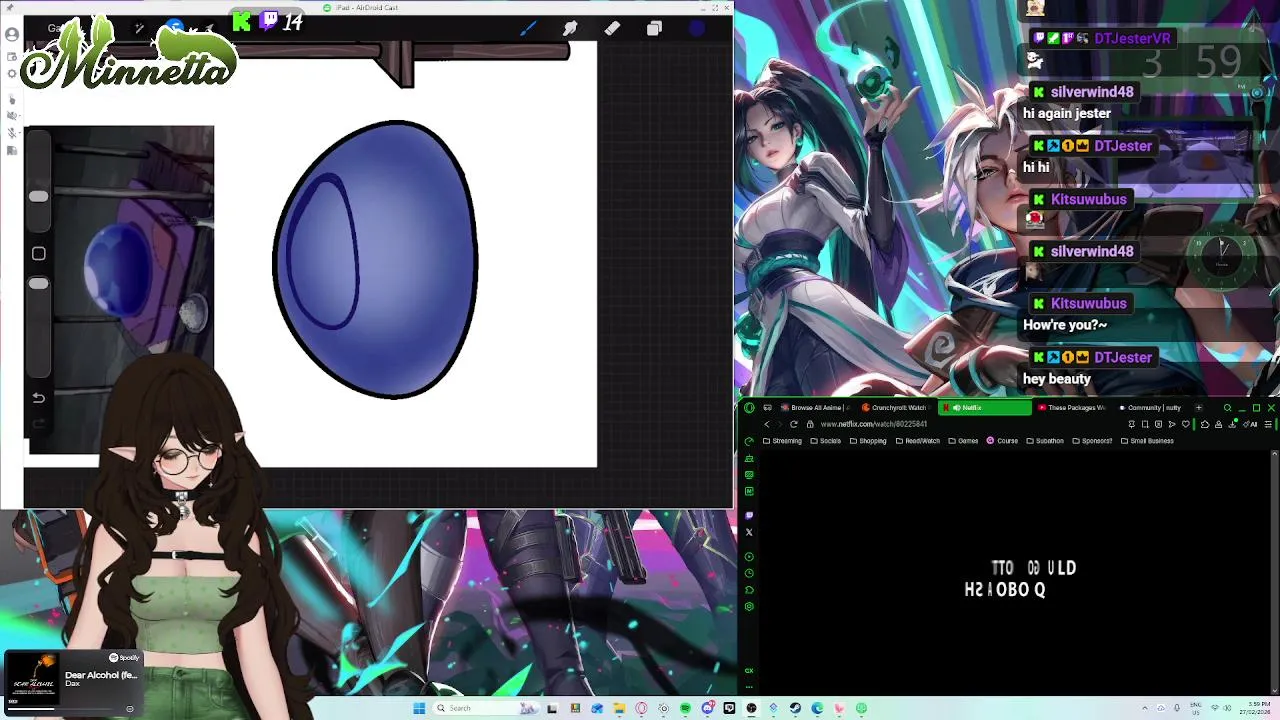The width and height of the screenshot is (1280, 720).
Task: Switch to the Crunchyroll Watch tab
Action: (x=894, y=408)
